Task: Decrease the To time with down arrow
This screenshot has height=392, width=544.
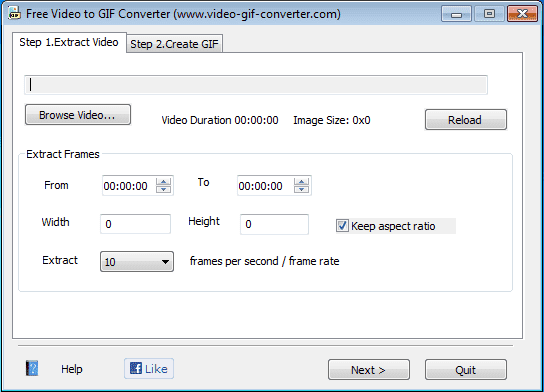Action: [301, 189]
